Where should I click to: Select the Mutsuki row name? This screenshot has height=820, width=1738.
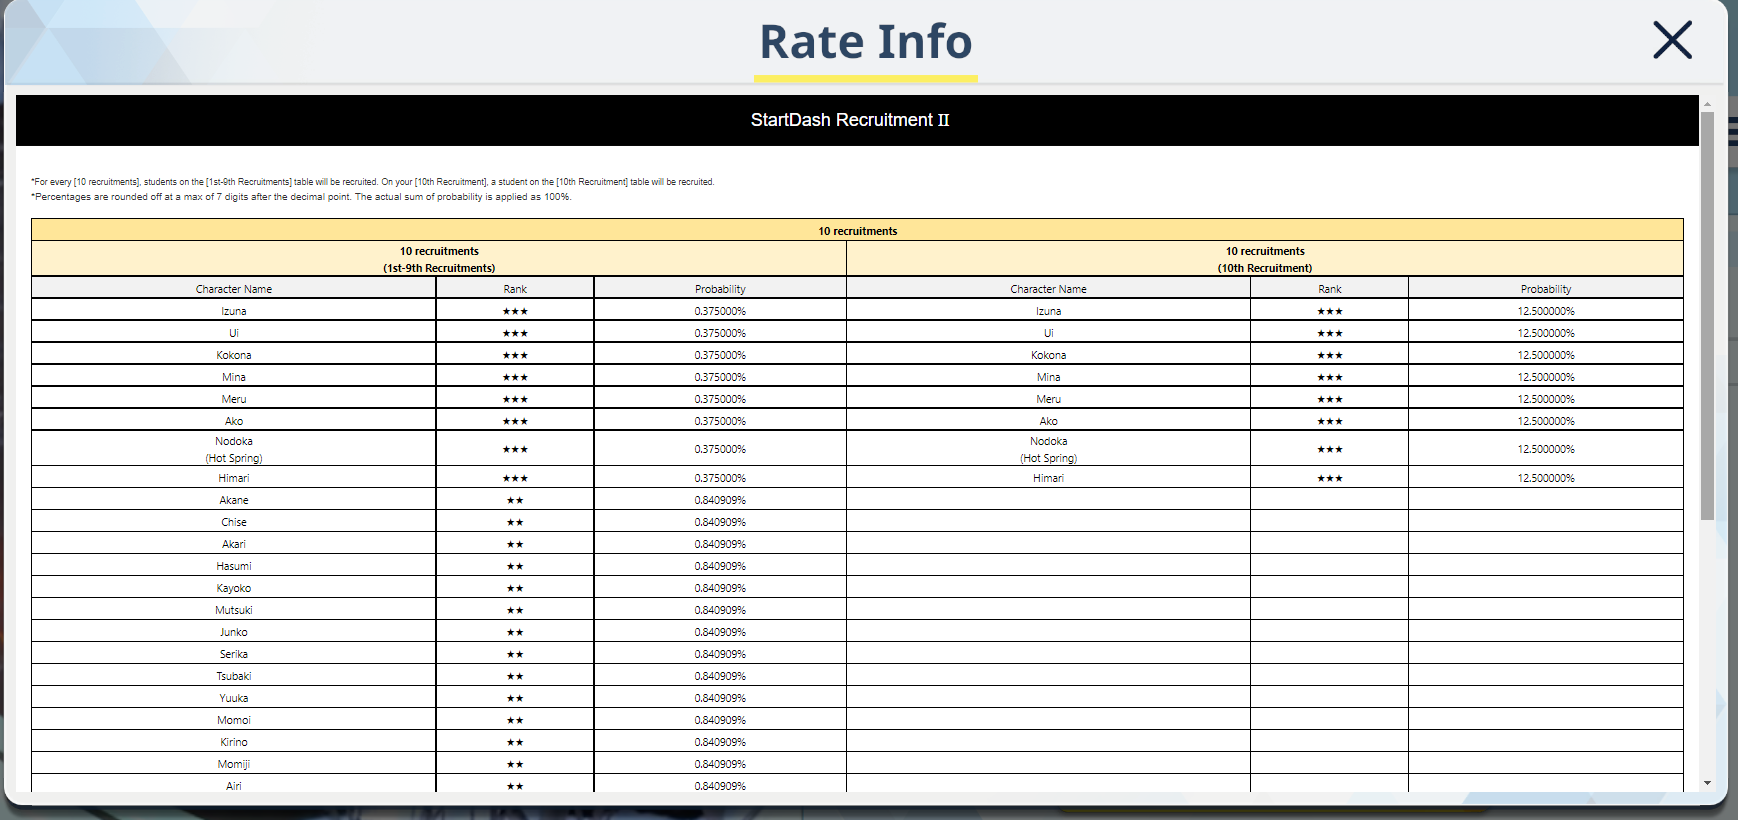point(234,610)
